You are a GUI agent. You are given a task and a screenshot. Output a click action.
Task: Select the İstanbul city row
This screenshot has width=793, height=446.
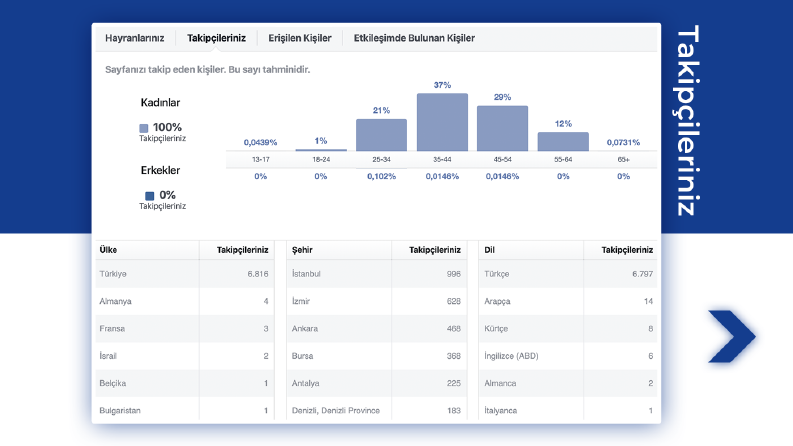tap(377, 274)
